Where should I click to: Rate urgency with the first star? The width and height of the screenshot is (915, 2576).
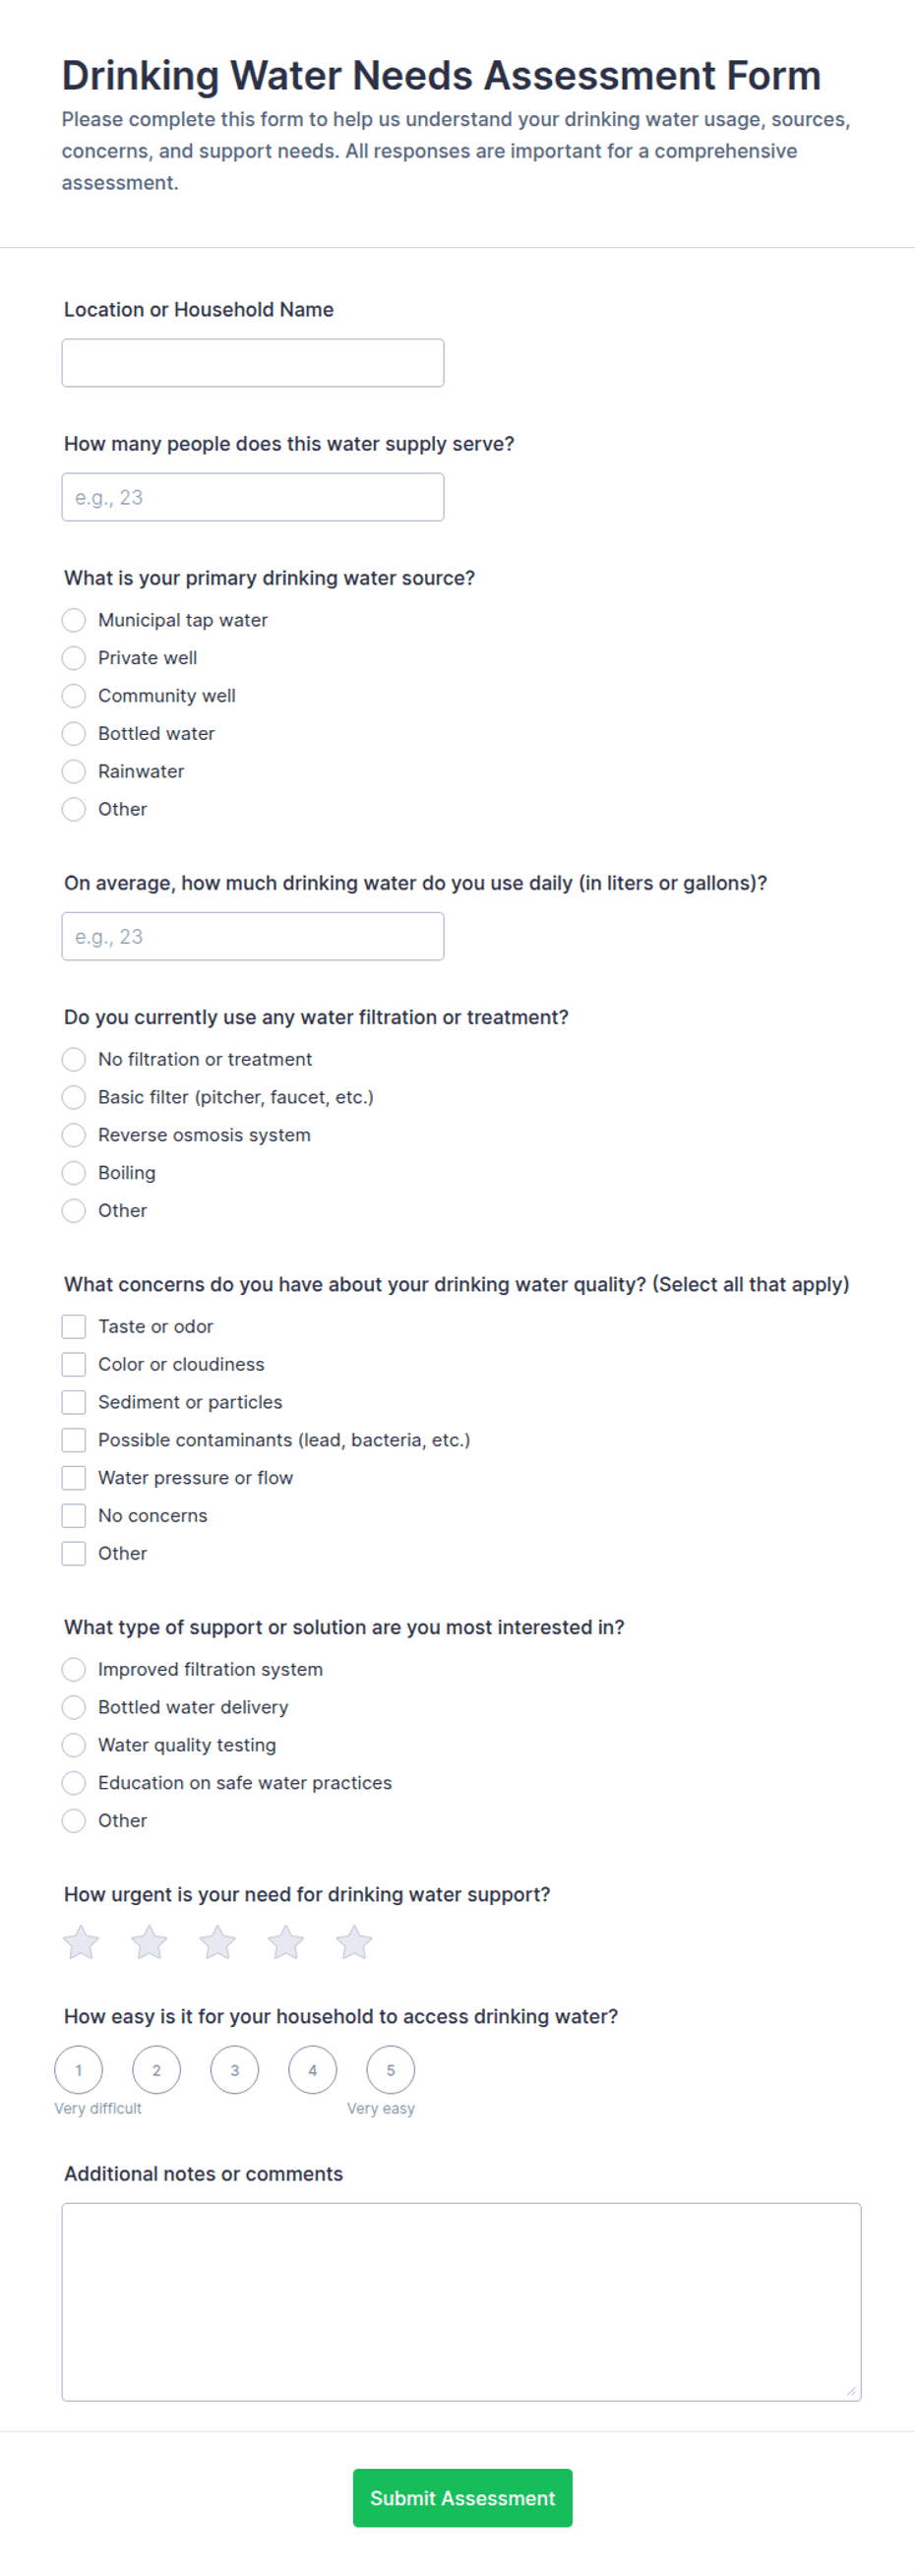(x=81, y=1942)
